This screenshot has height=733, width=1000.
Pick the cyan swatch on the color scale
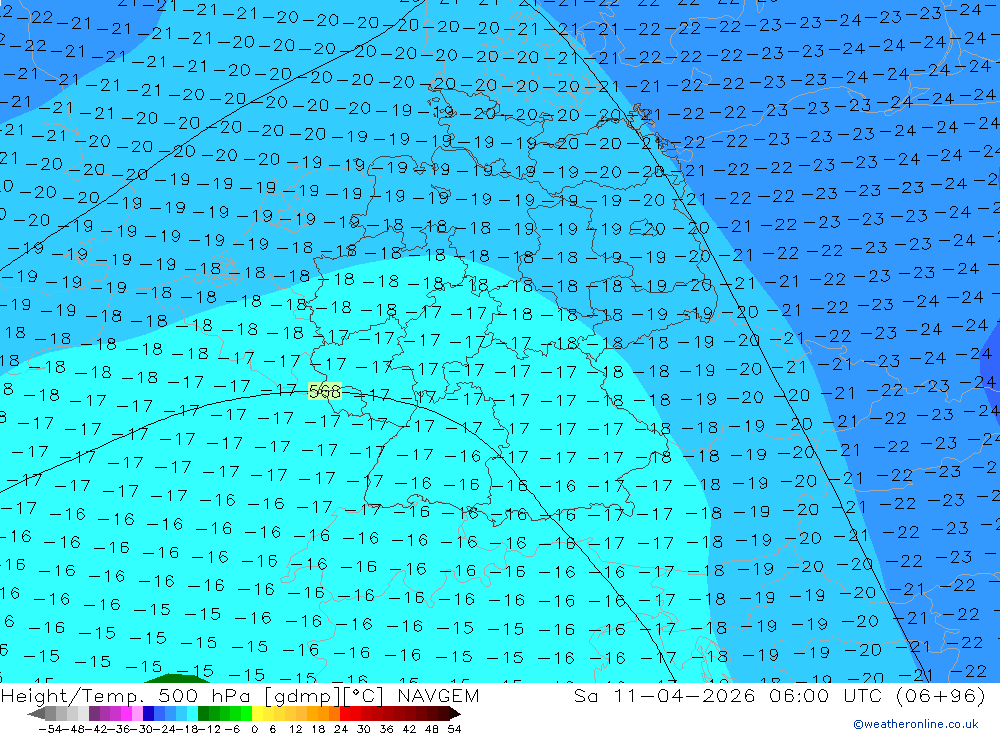pyautogui.click(x=192, y=714)
